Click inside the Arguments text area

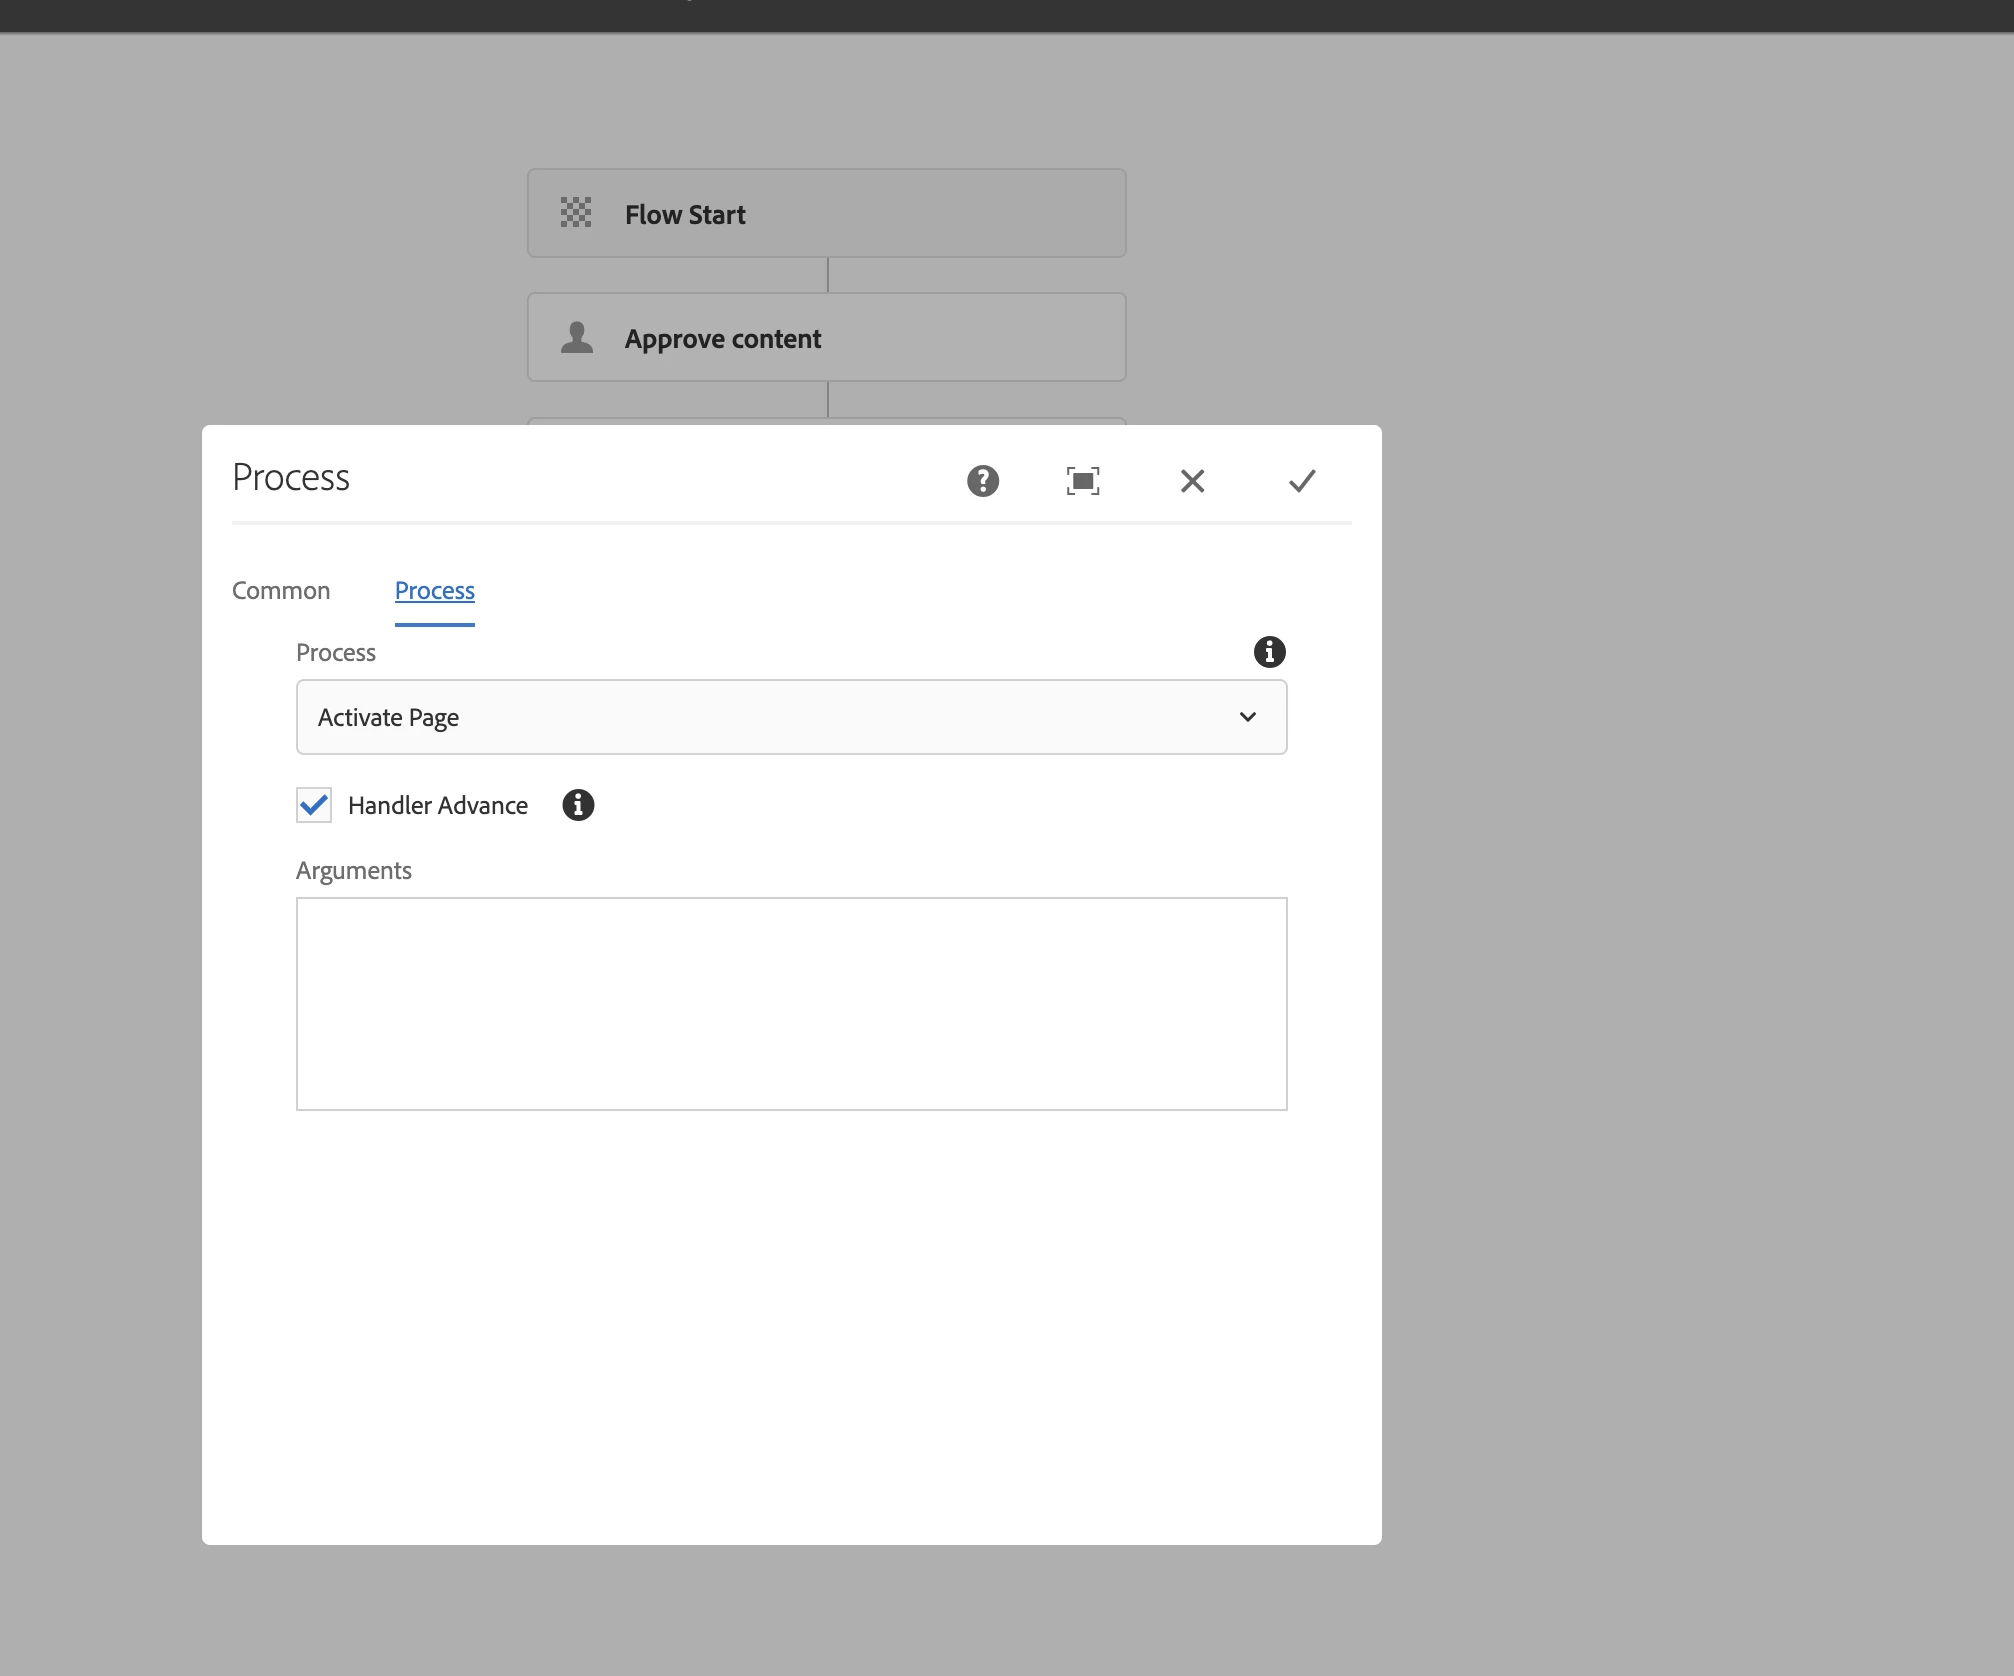coord(790,1003)
